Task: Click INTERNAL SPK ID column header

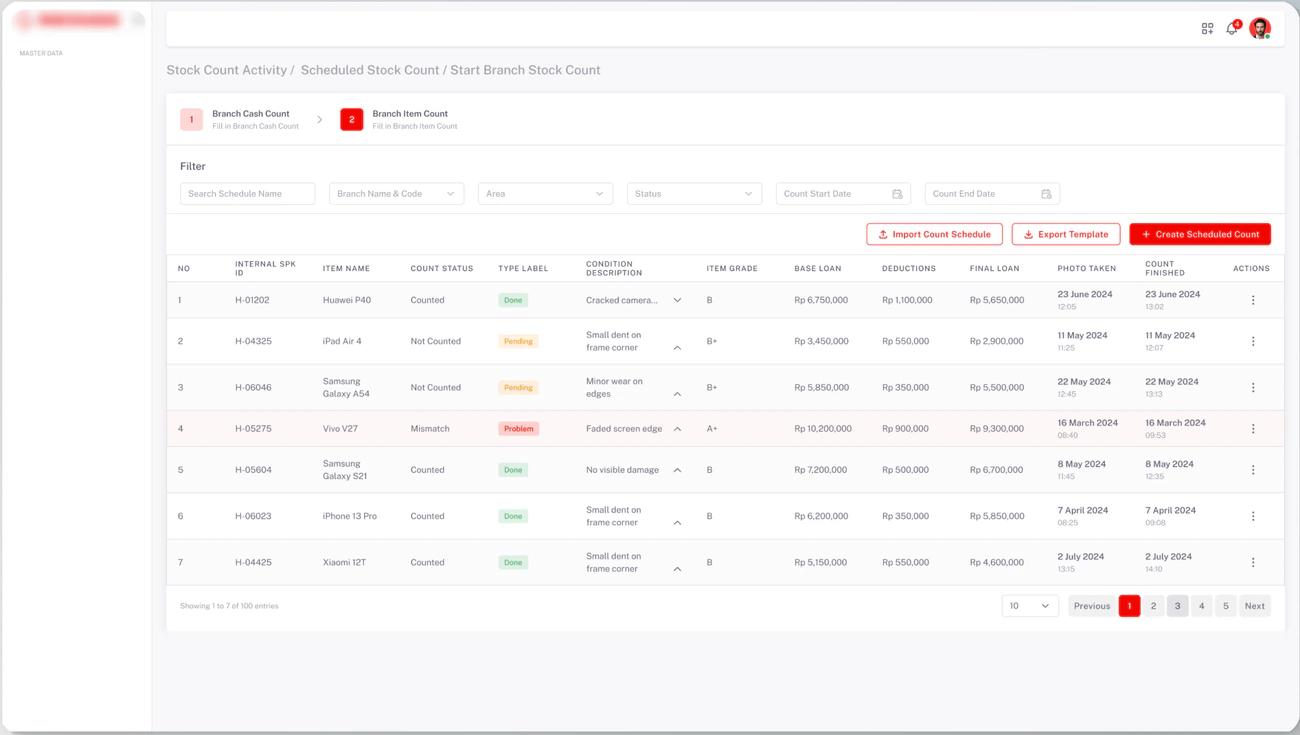Action: point(266,268)
